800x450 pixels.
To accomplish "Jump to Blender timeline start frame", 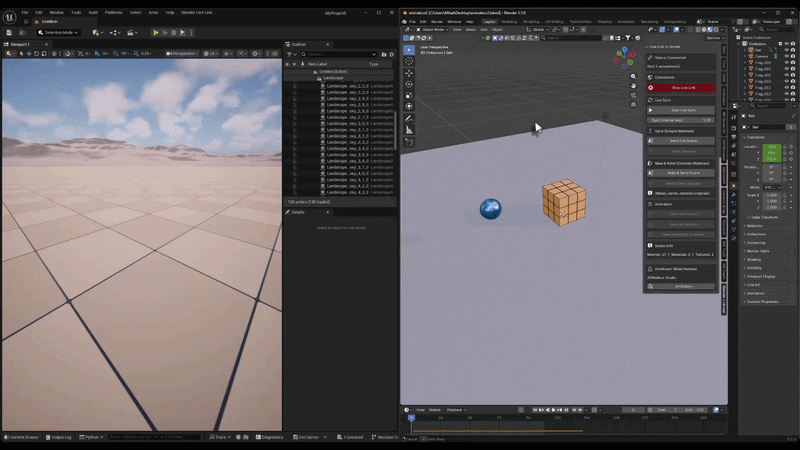I will pos(535,410).
